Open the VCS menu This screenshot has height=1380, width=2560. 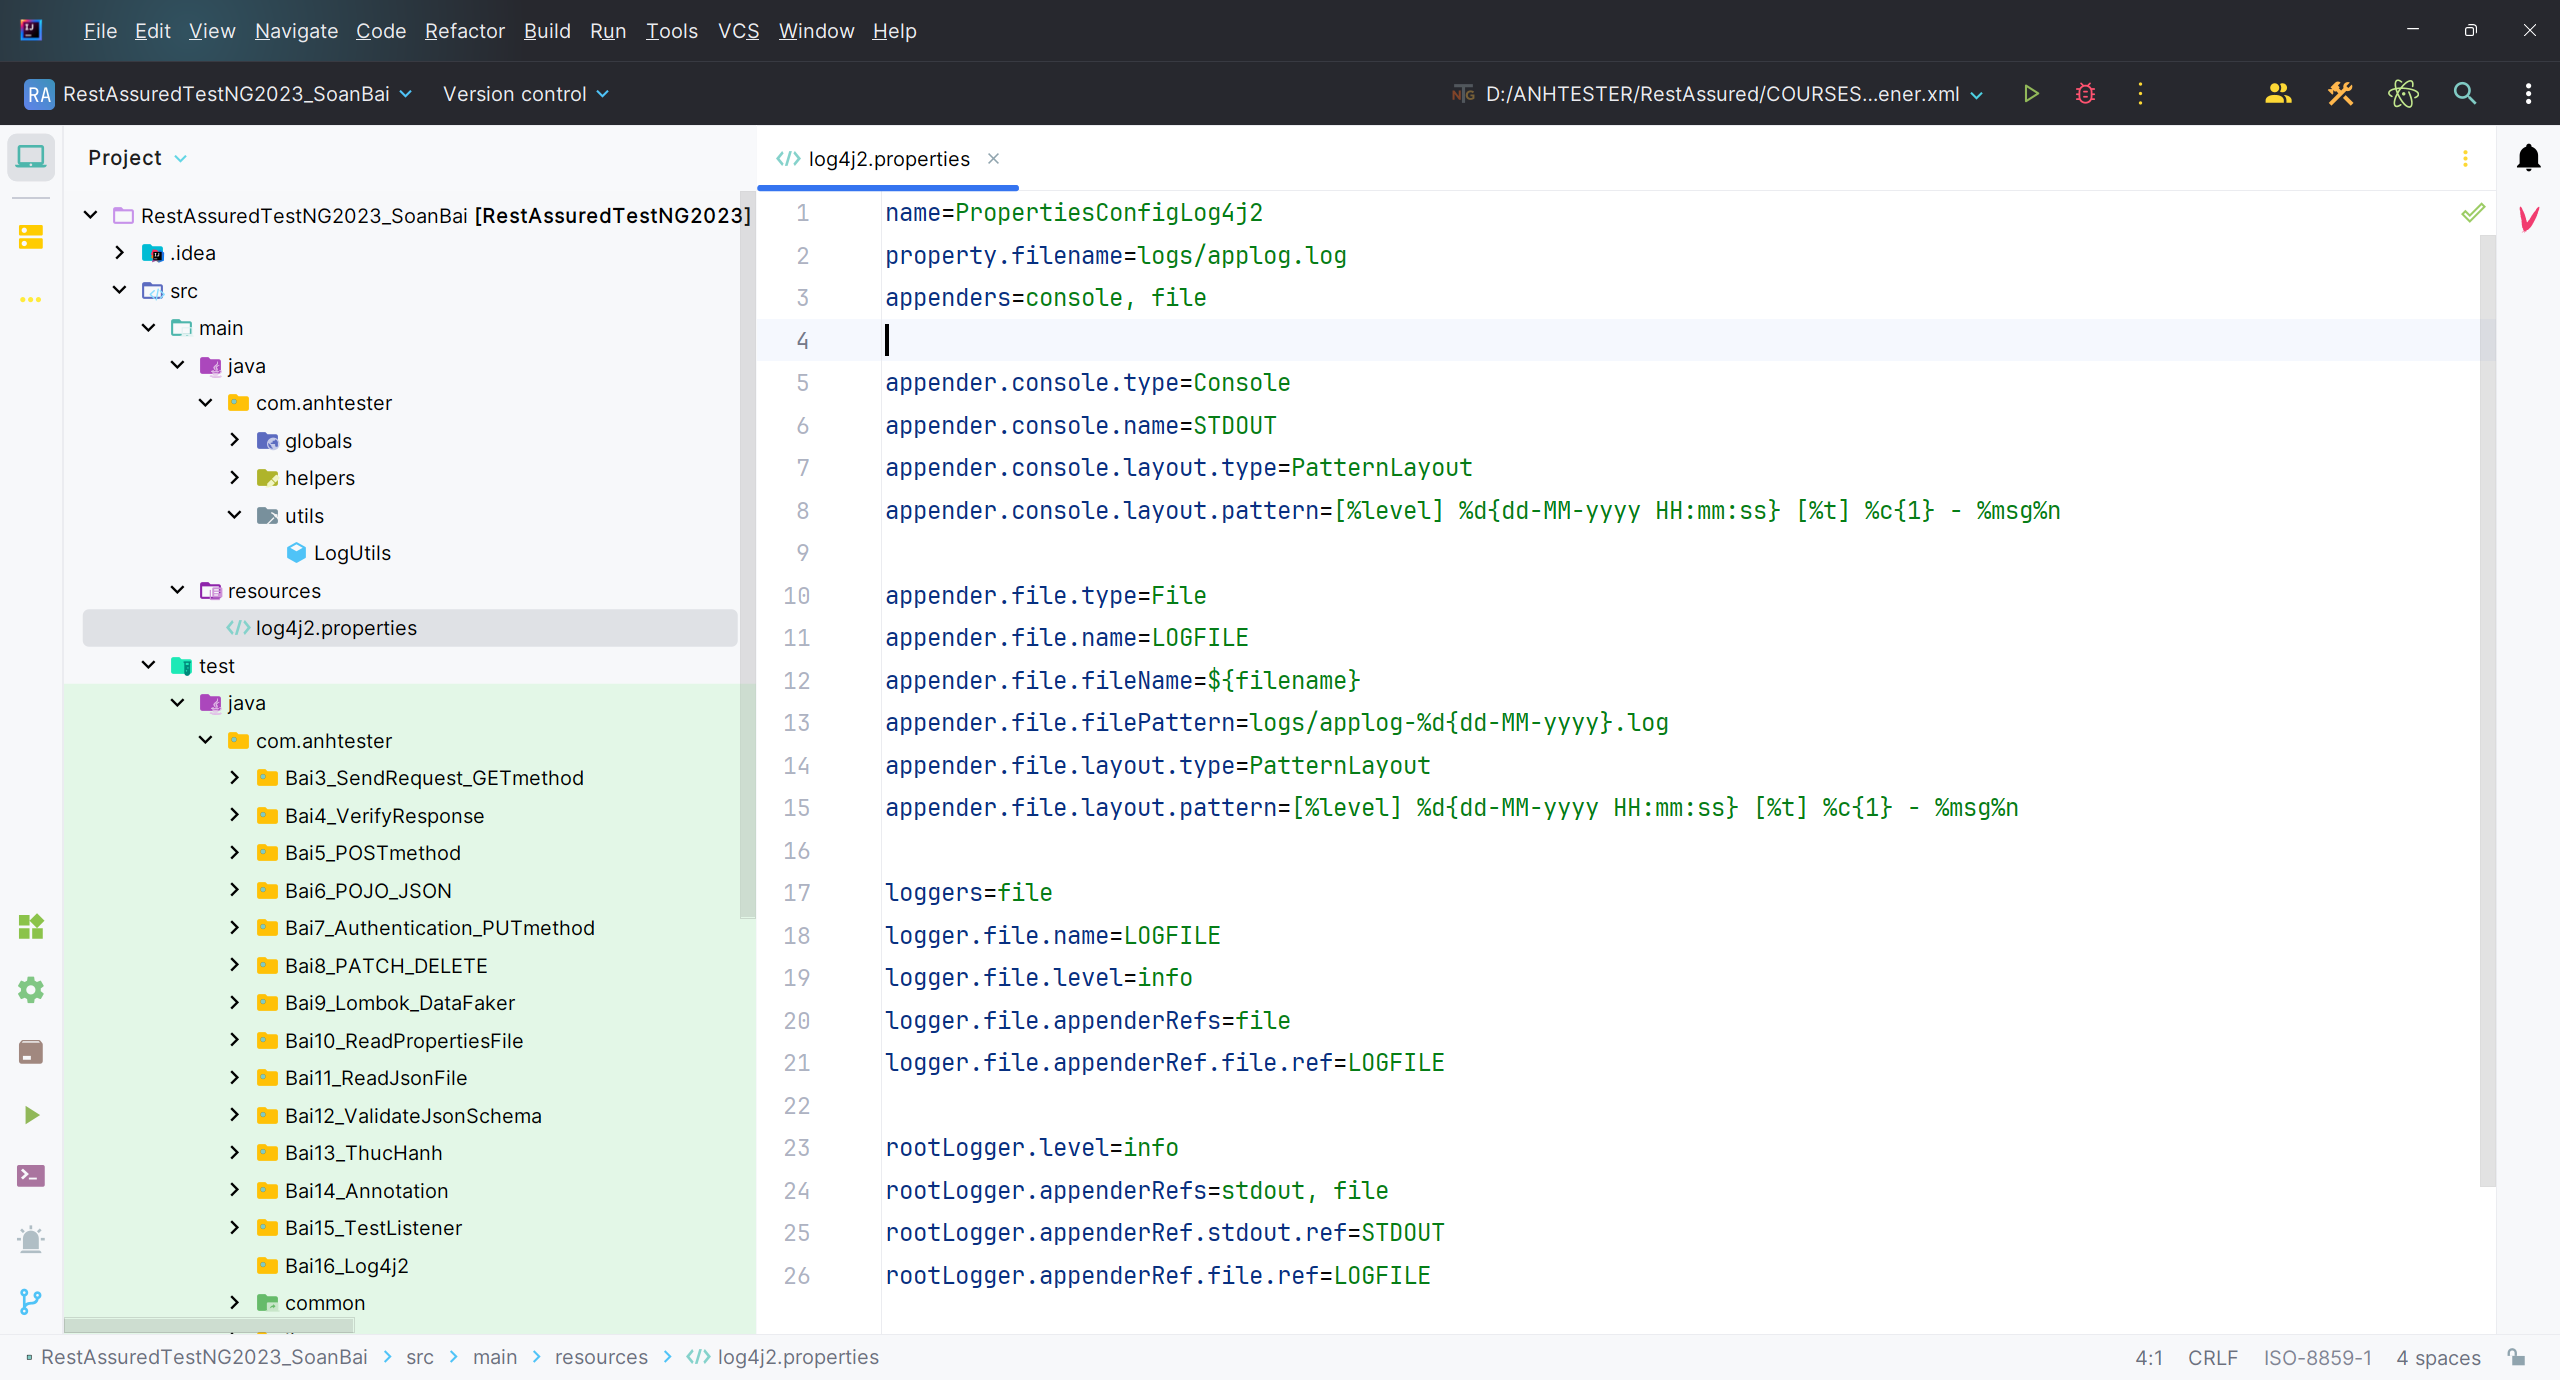pos(739,31)
